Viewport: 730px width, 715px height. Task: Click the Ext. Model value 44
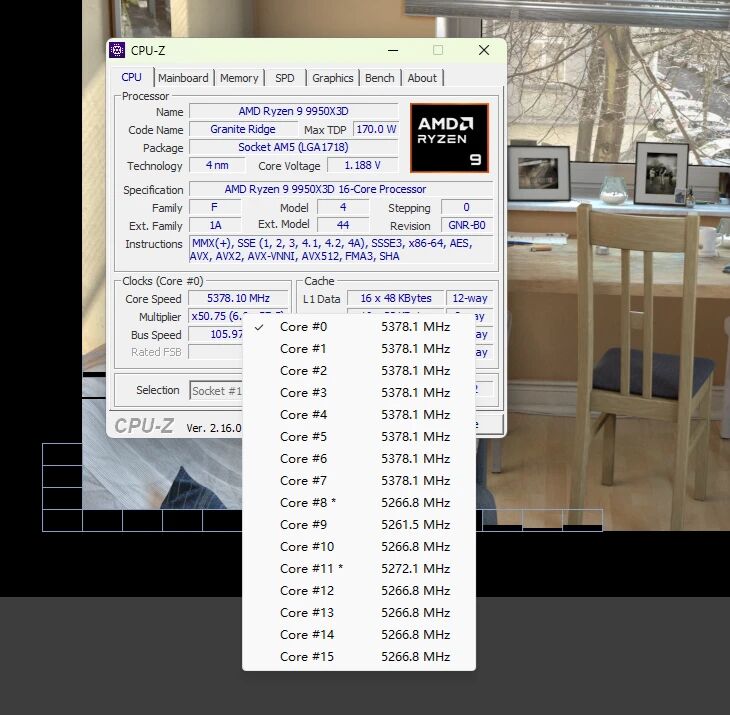click(x=343, y=225)
